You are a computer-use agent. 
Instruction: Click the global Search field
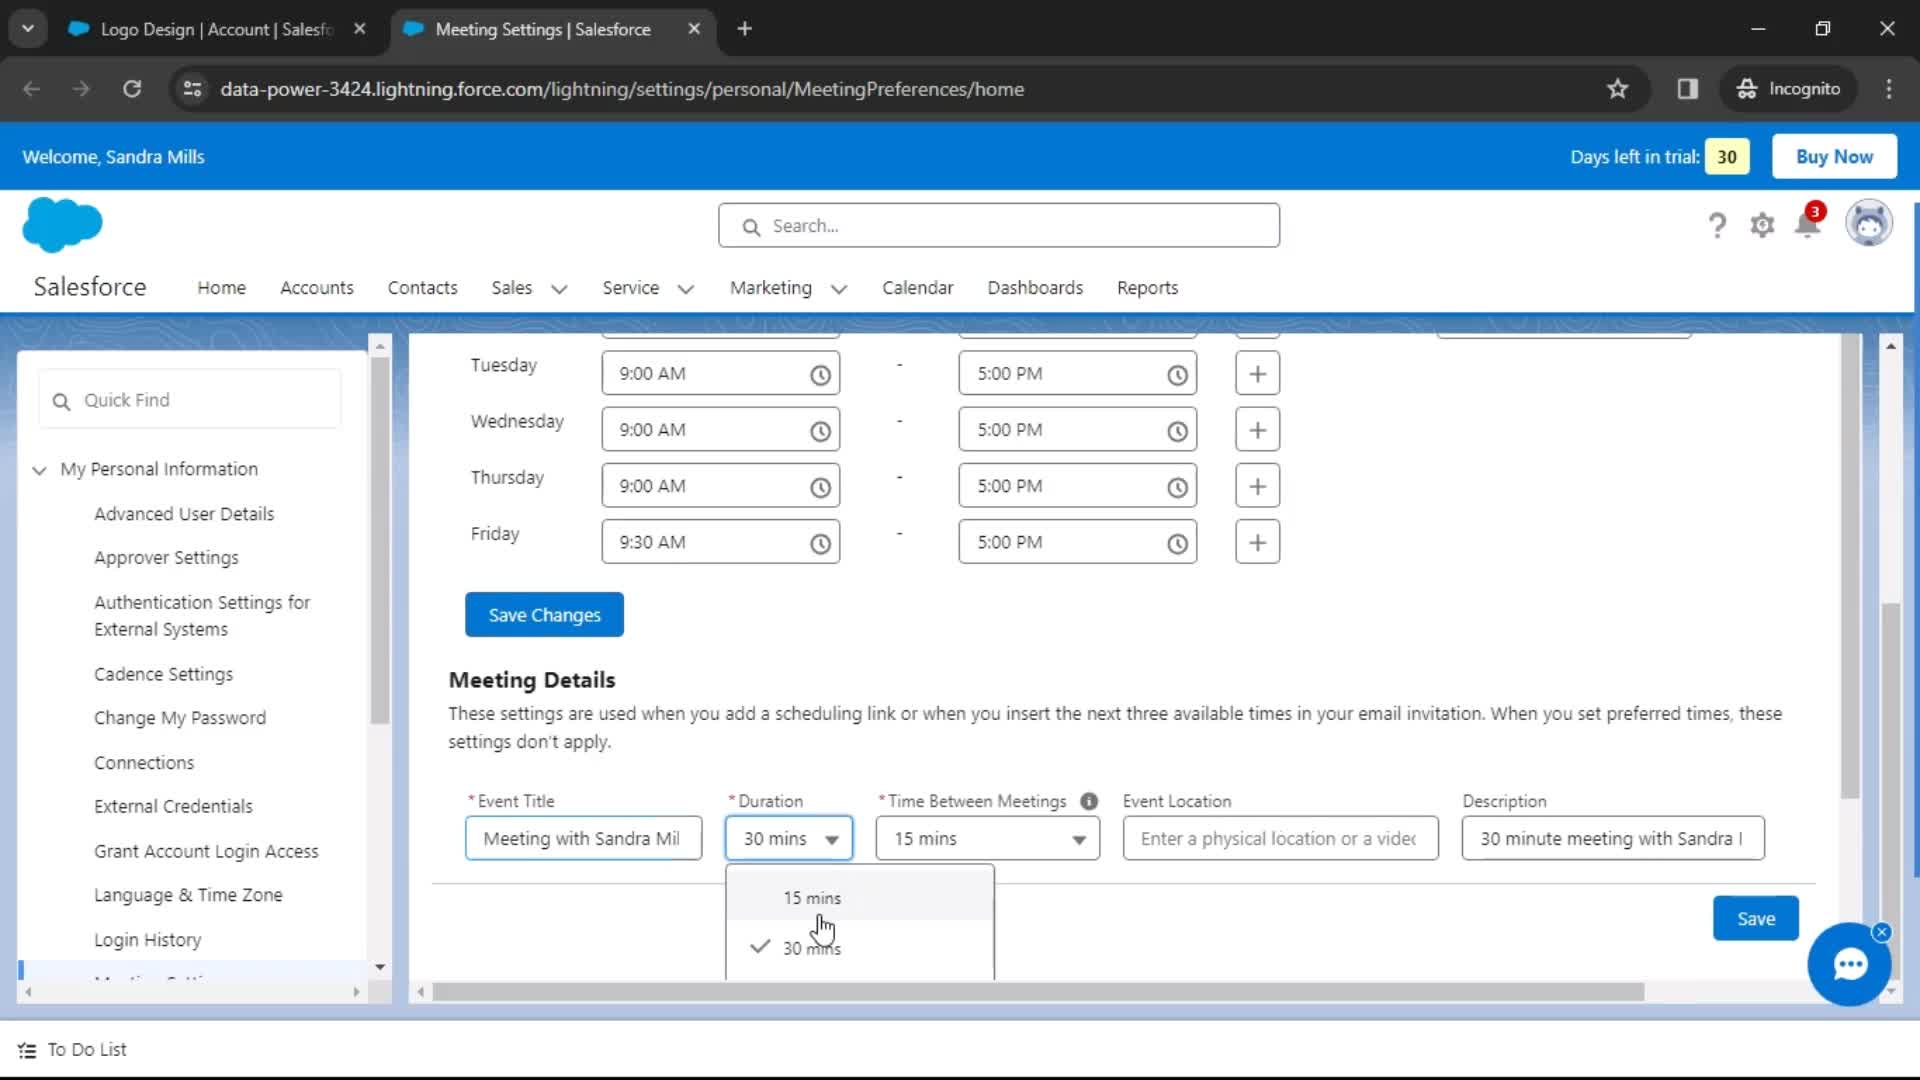998,226
